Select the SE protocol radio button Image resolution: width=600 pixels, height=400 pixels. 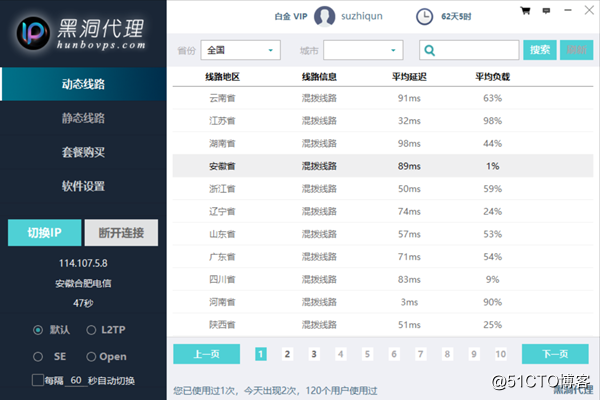[38, 357]
